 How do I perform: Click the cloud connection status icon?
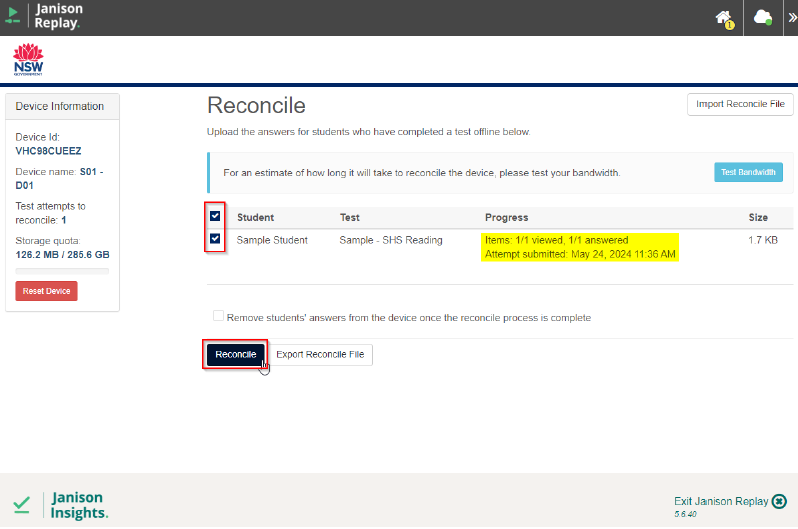(x=762, y=17)
